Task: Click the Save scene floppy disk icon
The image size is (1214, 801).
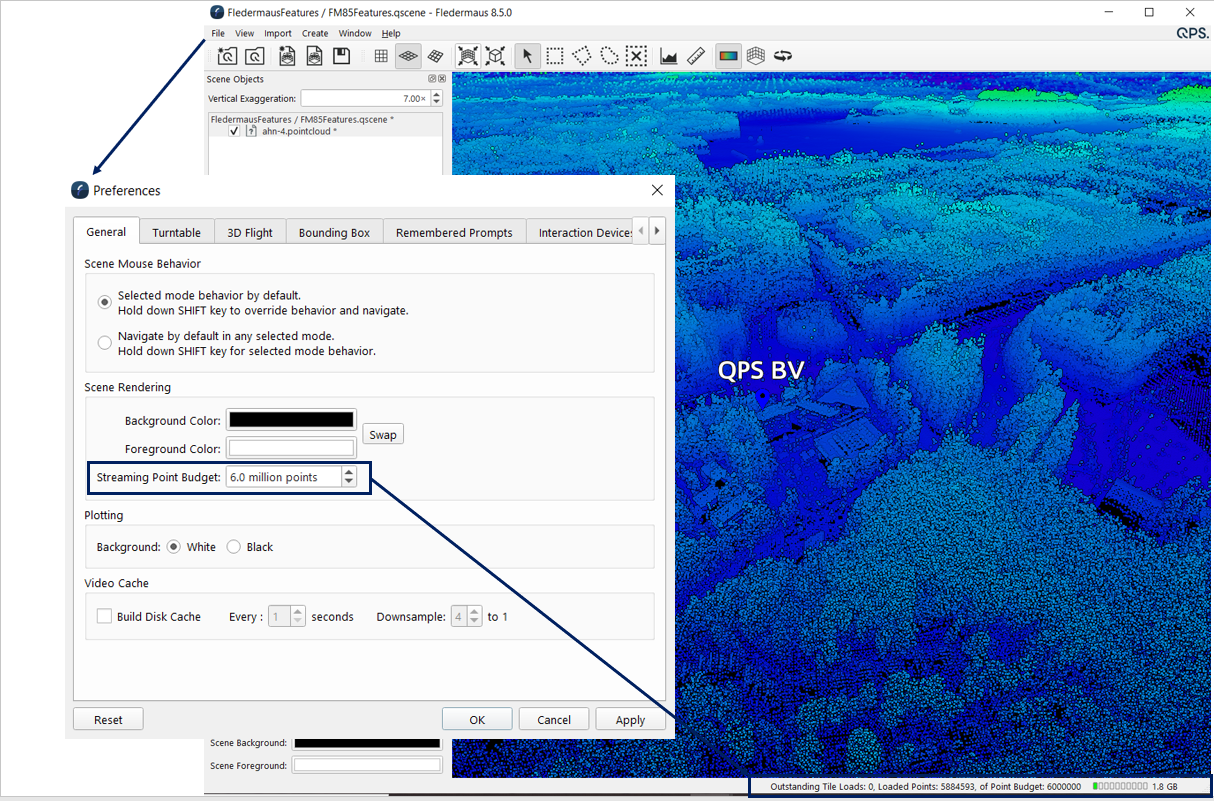Action: pos(341,56)
